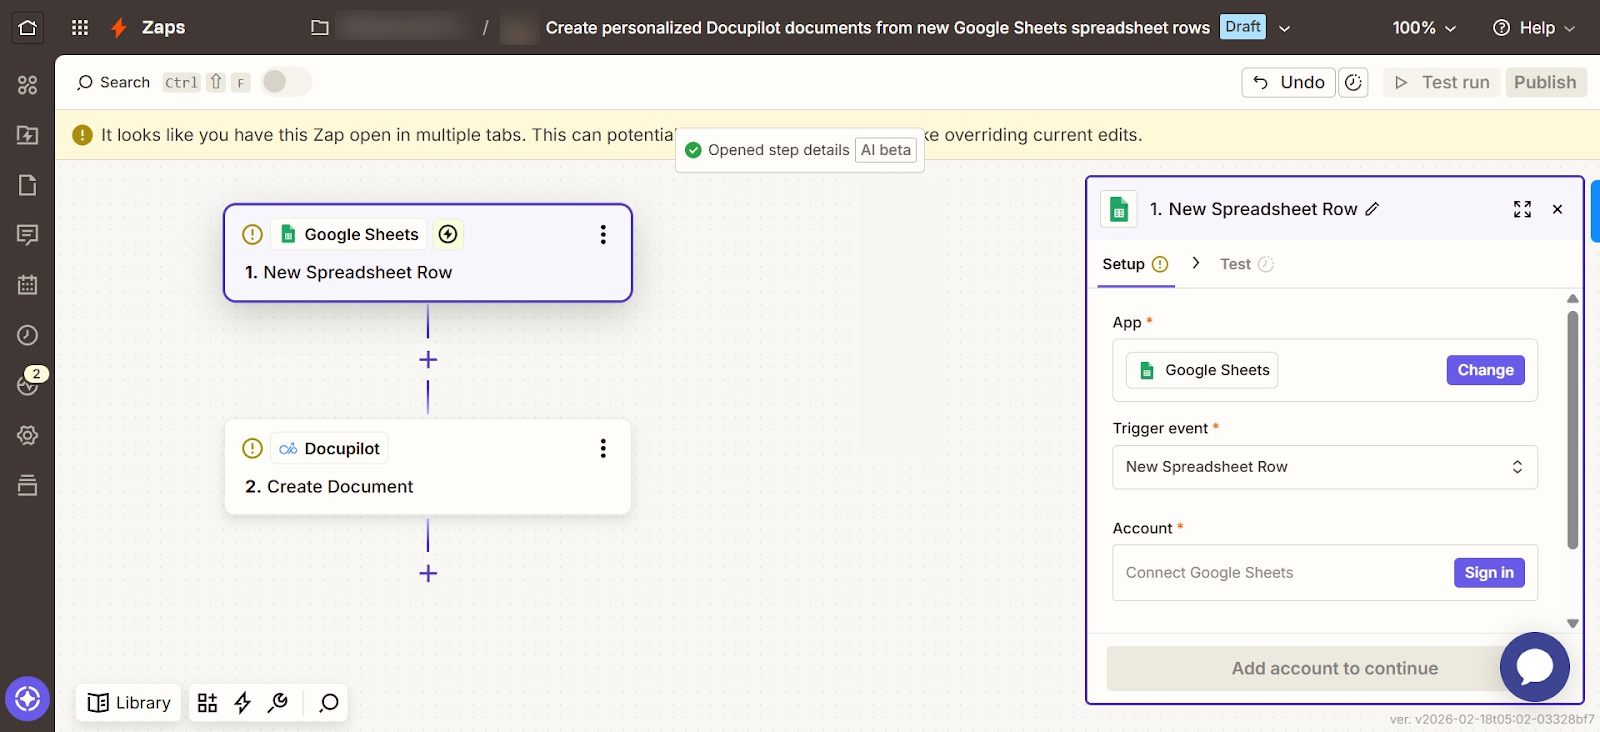The height and width of the screenshot is (732, 1600).
Task: Click the Draft status badge
Action: point(1243,27)
